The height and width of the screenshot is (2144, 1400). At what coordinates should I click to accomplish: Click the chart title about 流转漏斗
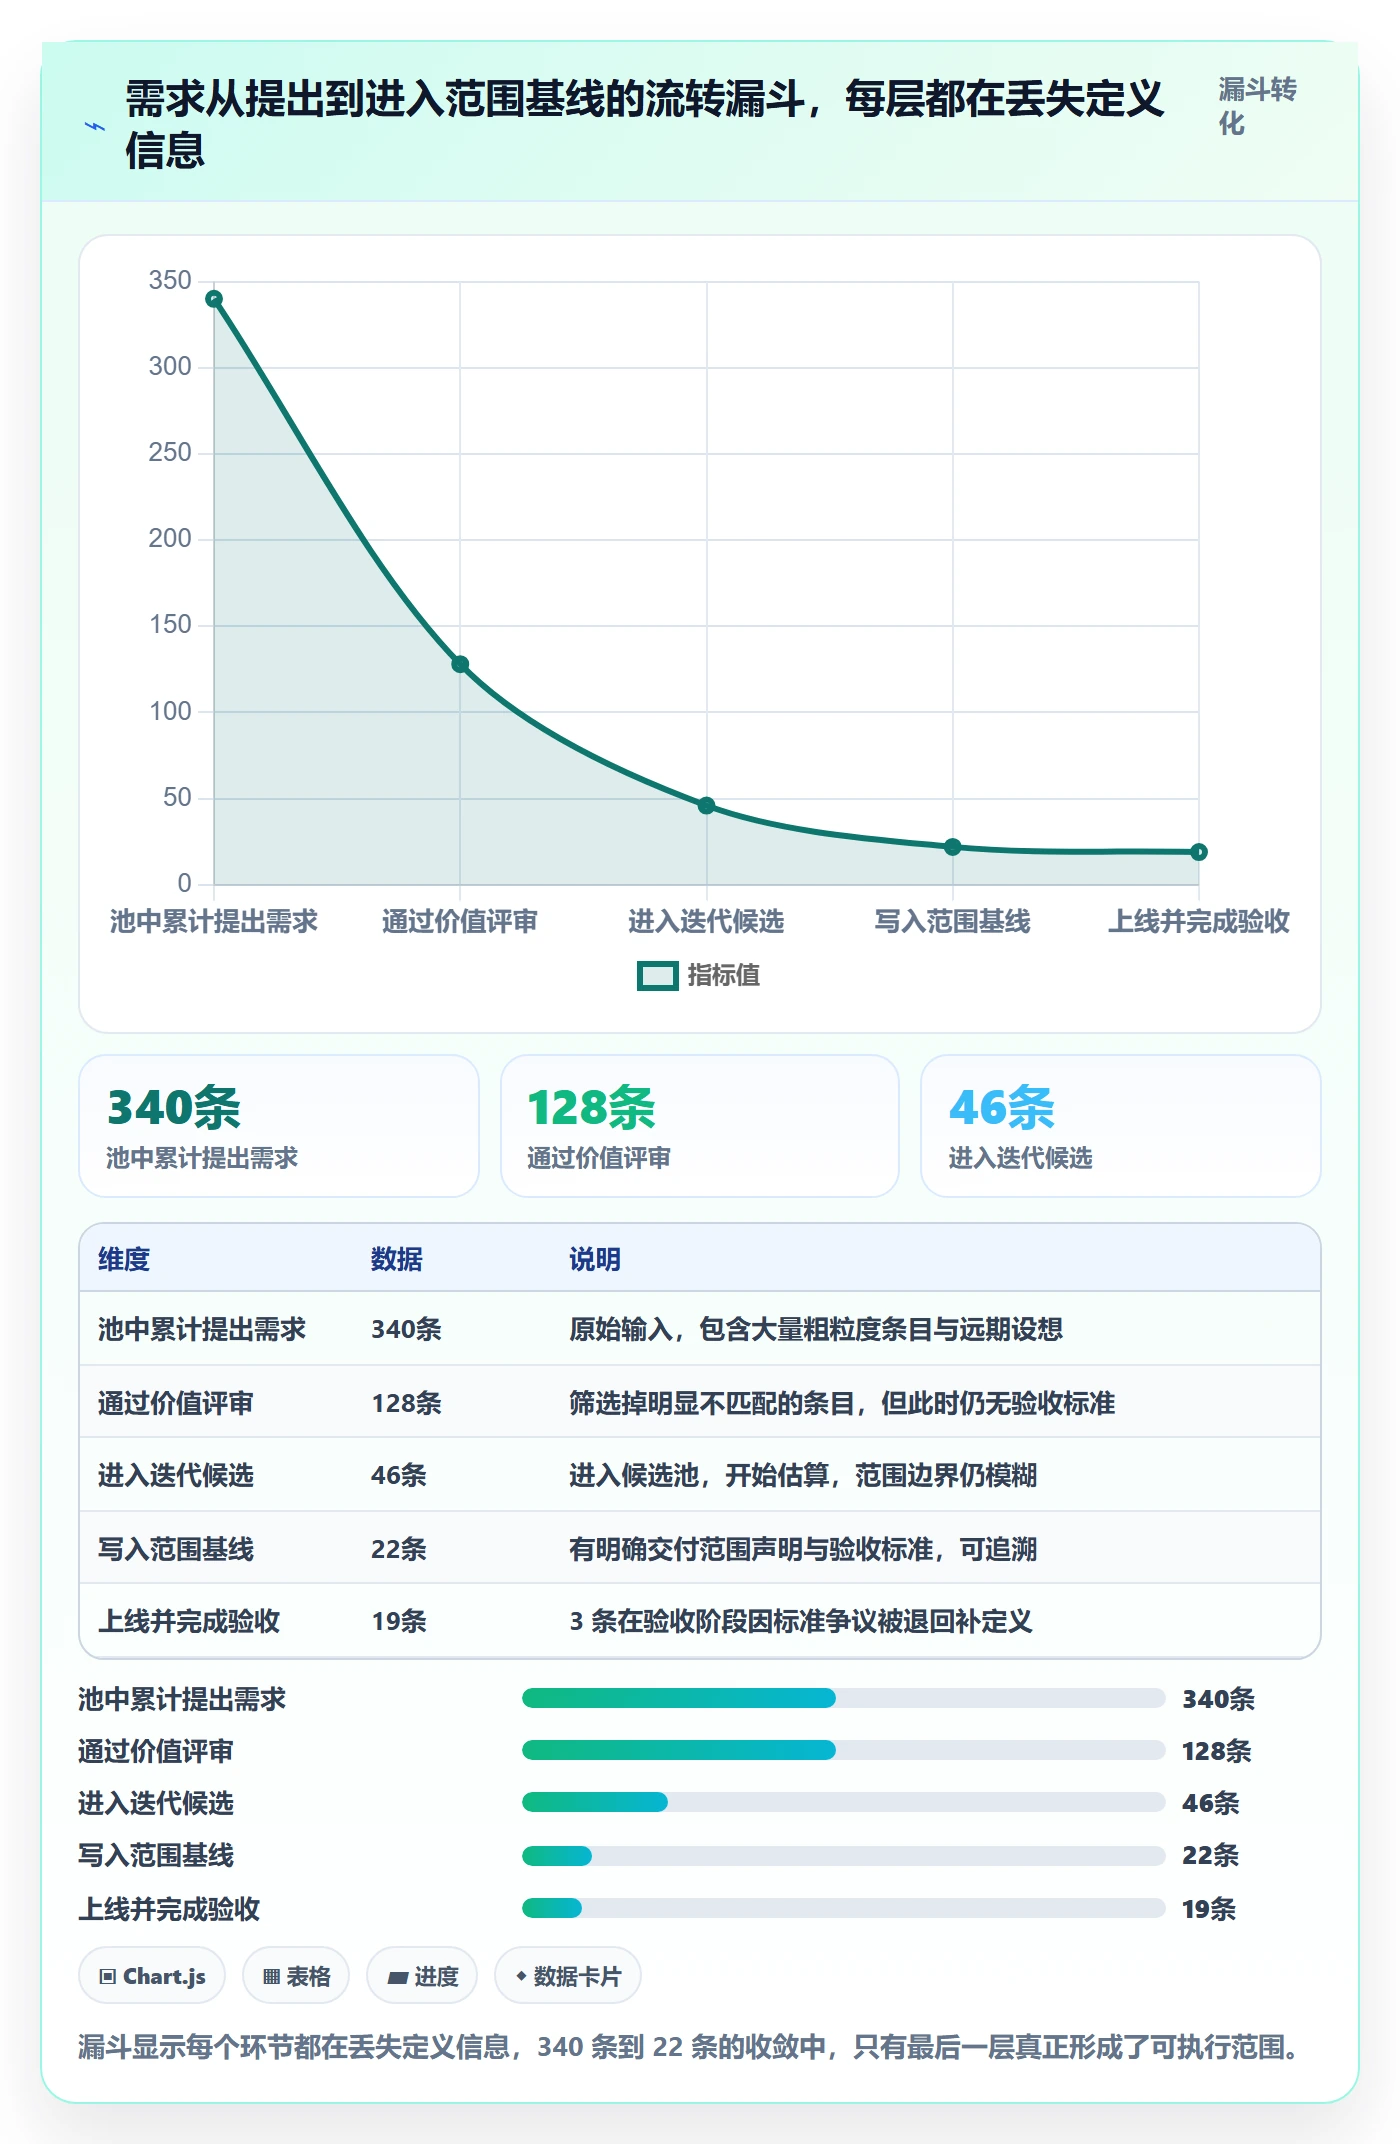click(645, 124)
